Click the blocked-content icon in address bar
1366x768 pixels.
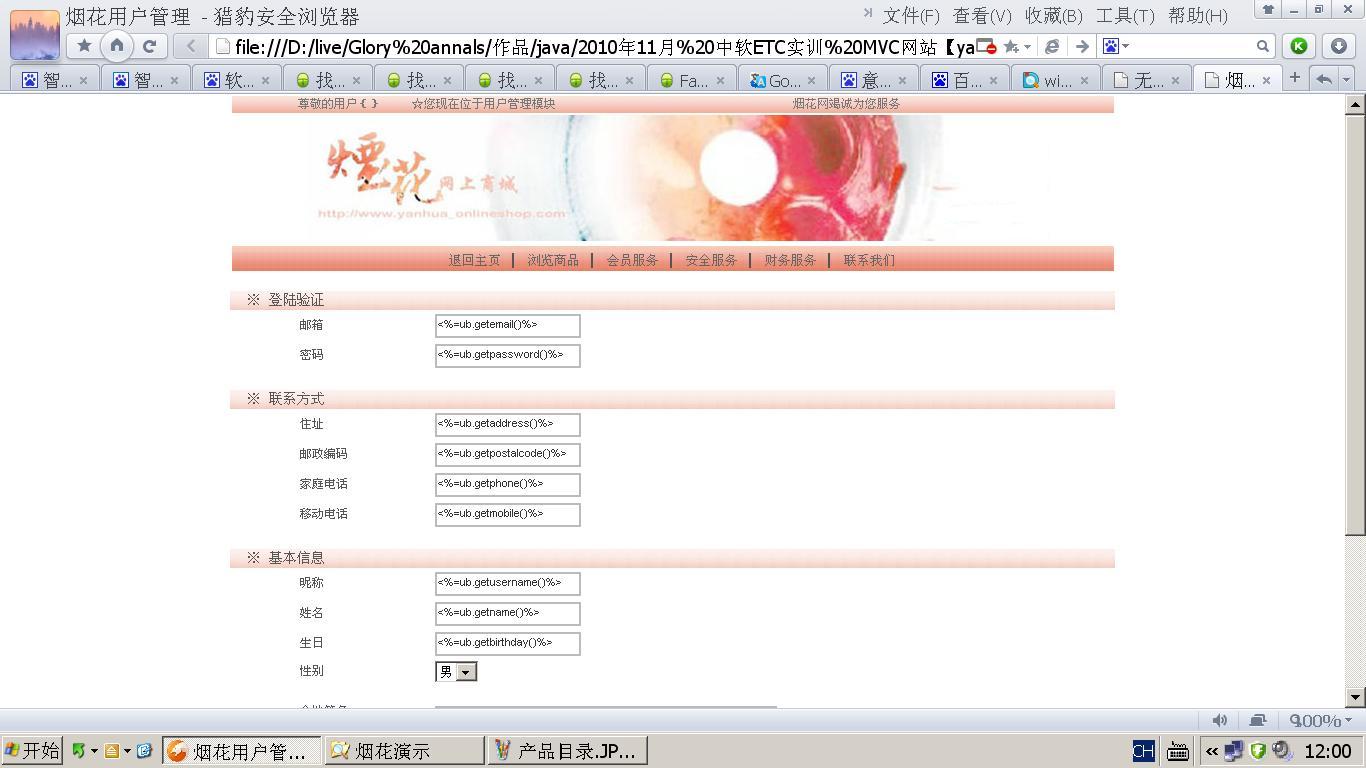coord(986,46)
